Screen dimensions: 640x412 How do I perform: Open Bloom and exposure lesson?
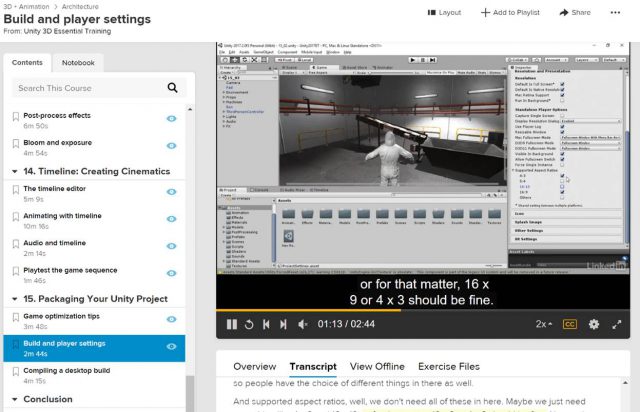pyautogui.click(x=58, y=143)
